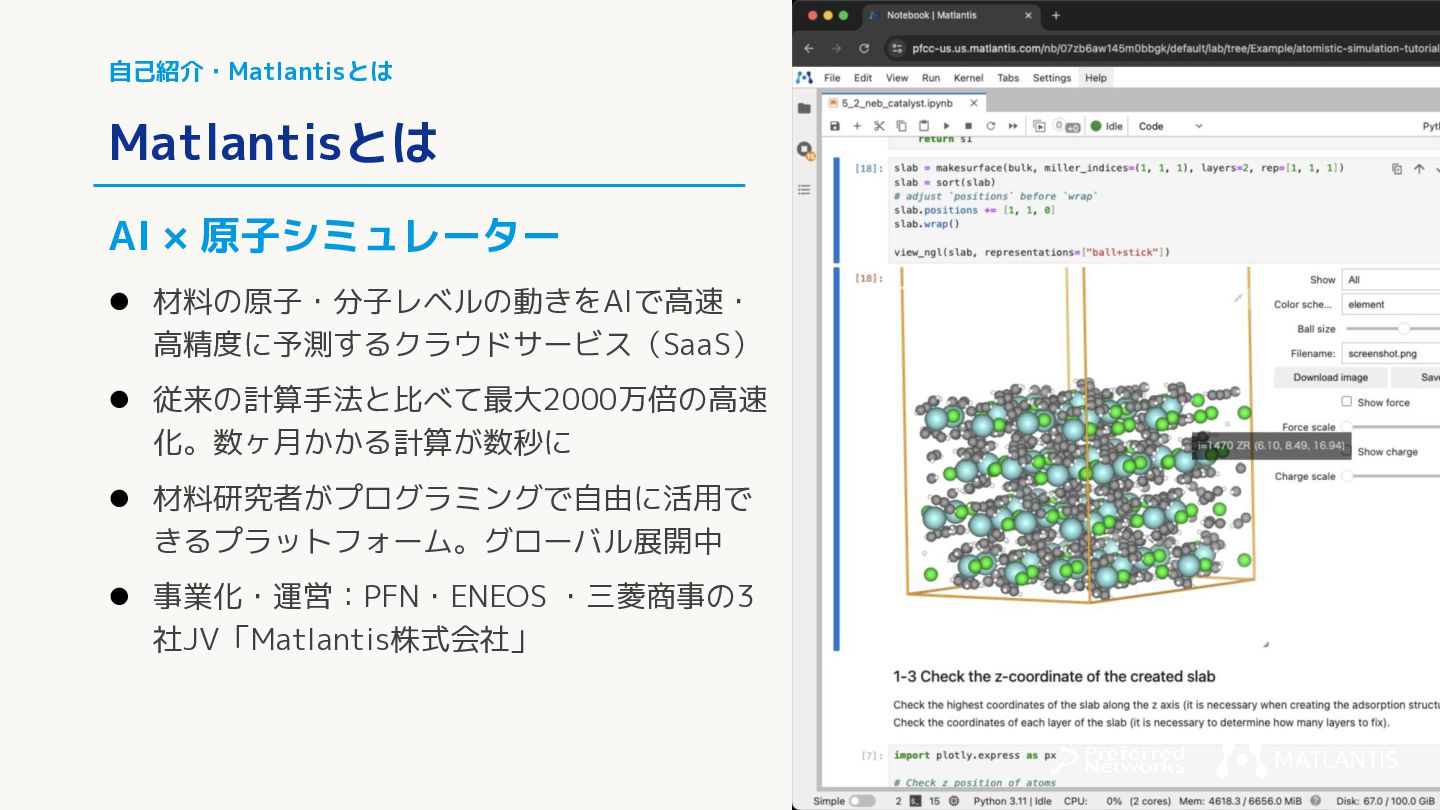Toggle the viewer fullscreen expand icon
This screenshot has height=810, width=1440.
(1237, 298)
